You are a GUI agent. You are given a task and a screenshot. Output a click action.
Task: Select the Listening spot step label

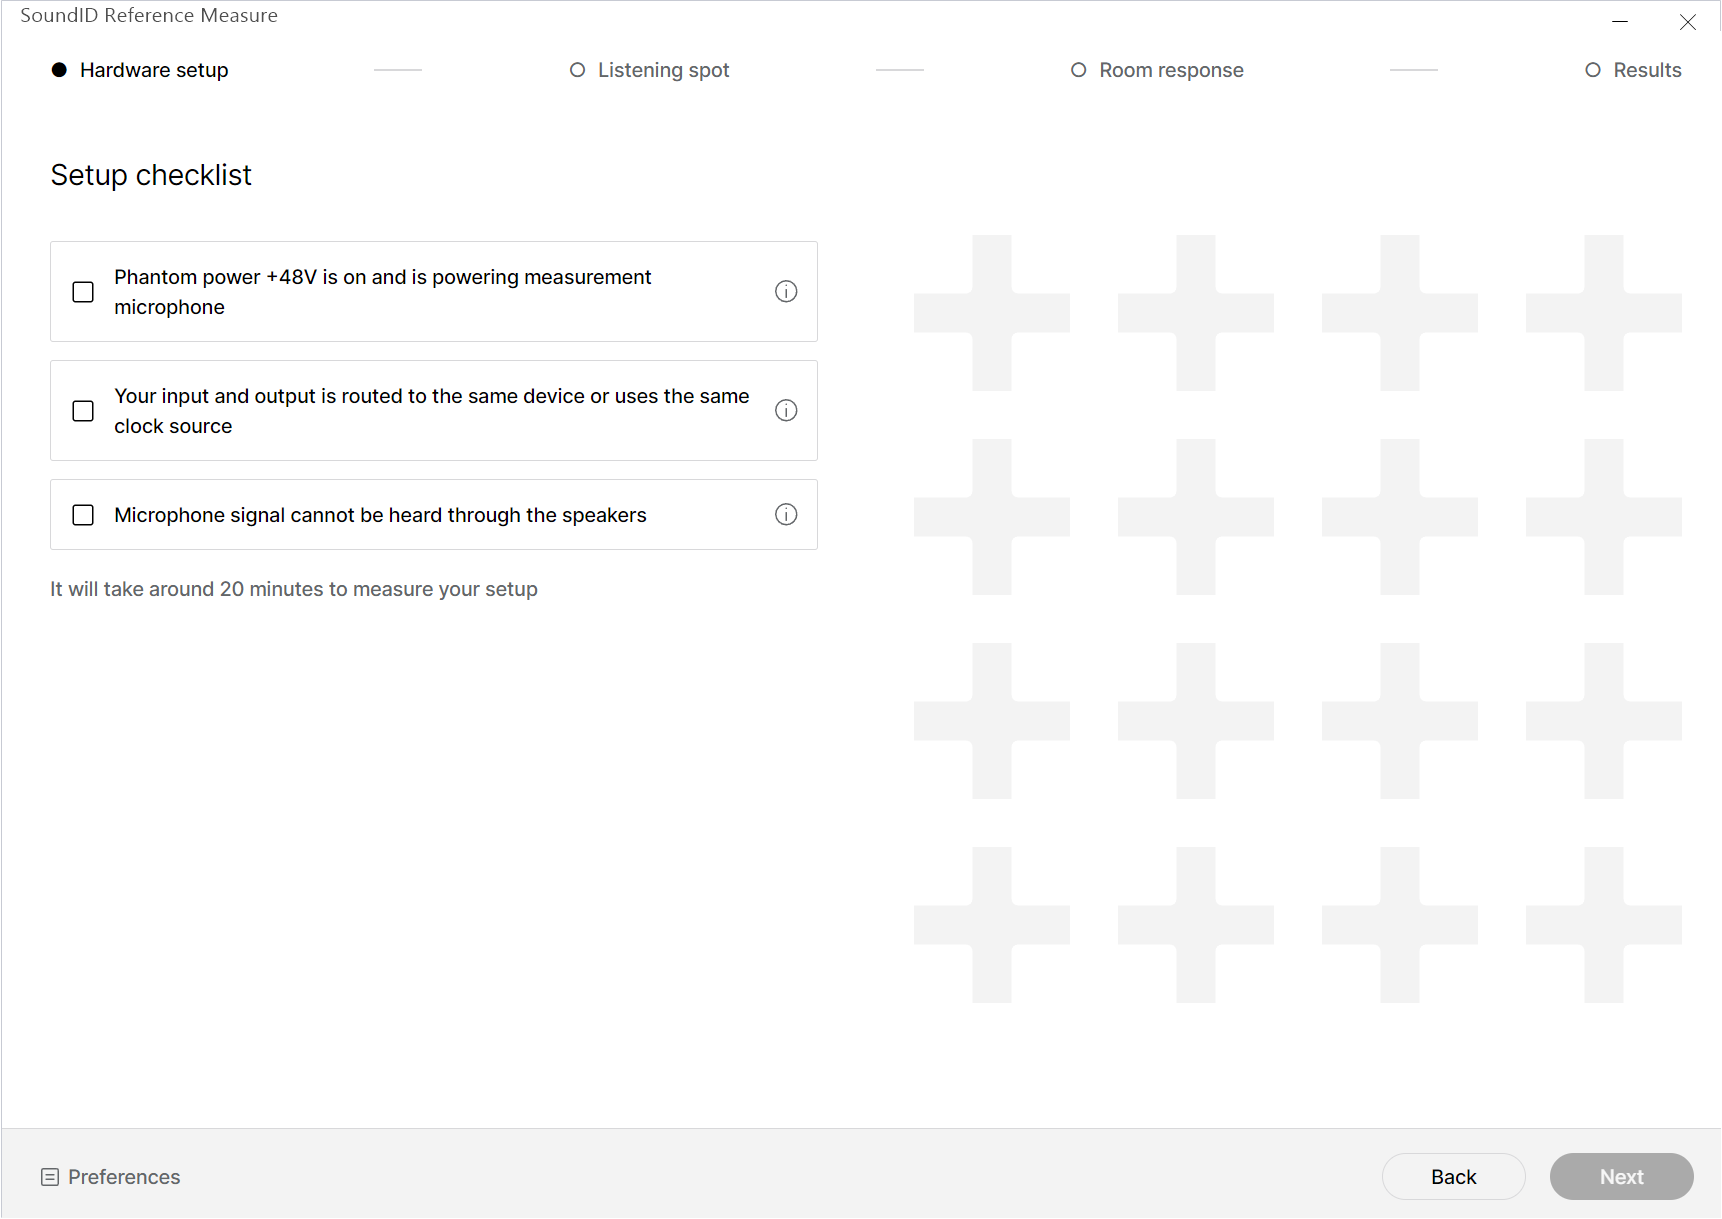coord(663,70)
